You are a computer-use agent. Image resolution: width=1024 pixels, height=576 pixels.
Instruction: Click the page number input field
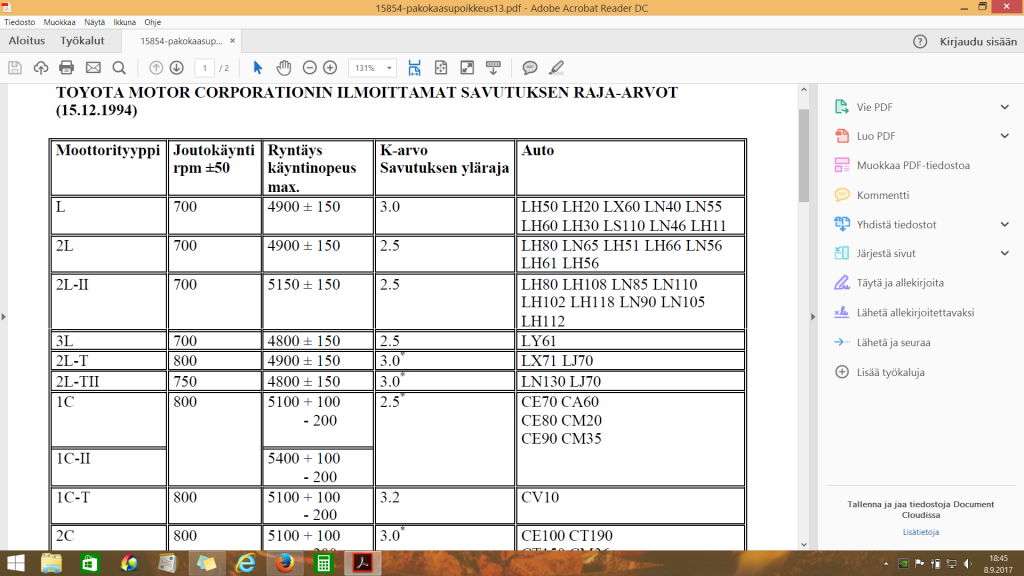point(205,68)
